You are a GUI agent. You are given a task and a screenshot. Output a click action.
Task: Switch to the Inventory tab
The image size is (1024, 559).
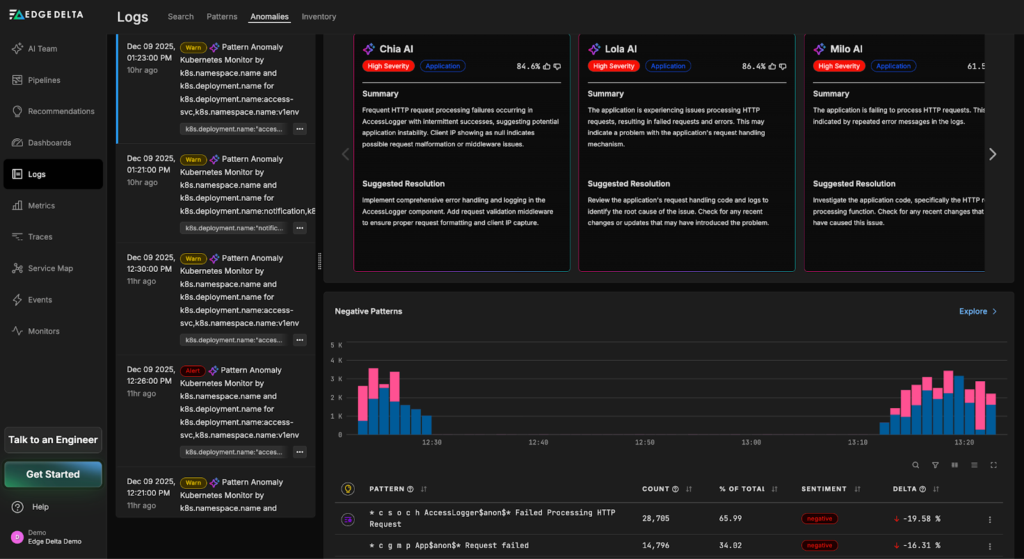(319, 17)
